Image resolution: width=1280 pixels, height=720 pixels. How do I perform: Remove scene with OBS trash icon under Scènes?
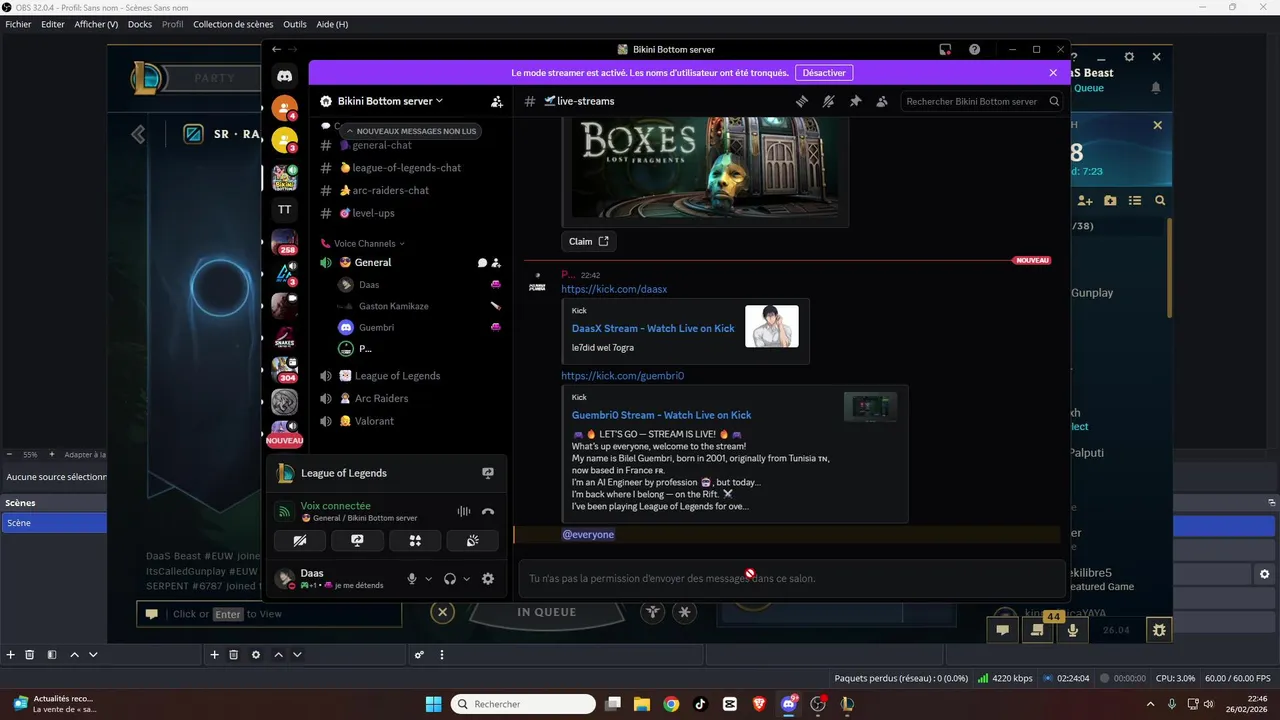click(30, 655)
